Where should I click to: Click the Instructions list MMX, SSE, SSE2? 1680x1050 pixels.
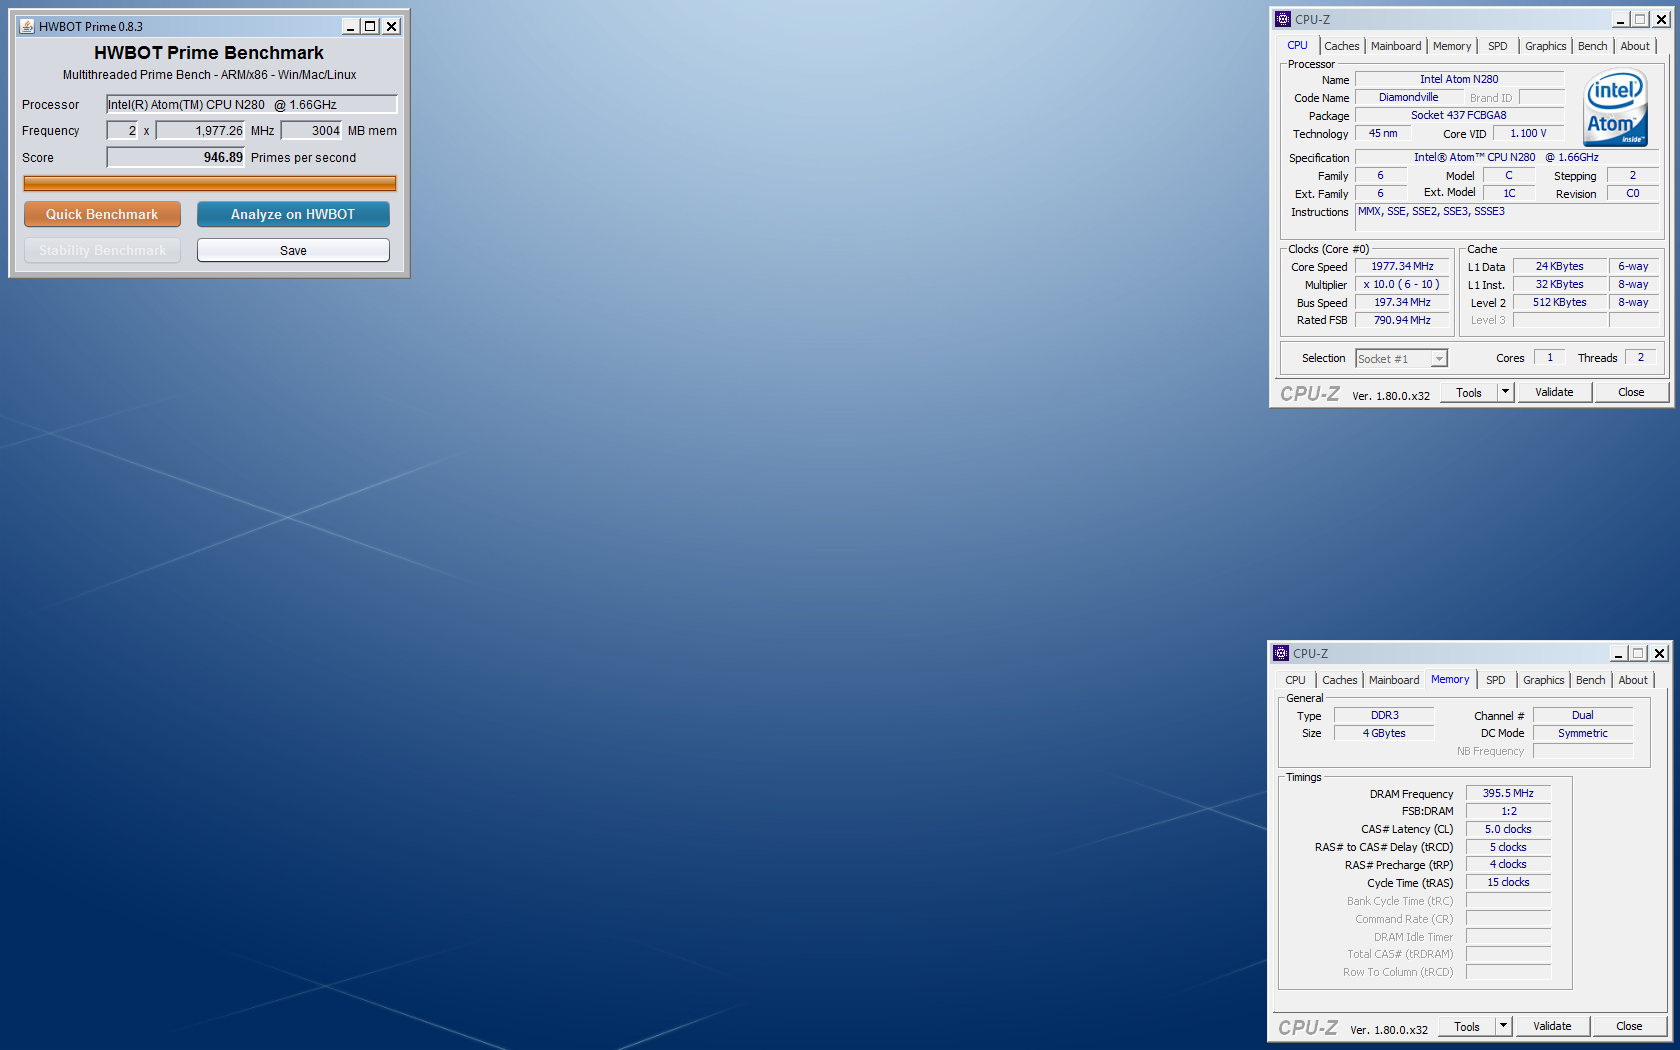click(1507, 217)
